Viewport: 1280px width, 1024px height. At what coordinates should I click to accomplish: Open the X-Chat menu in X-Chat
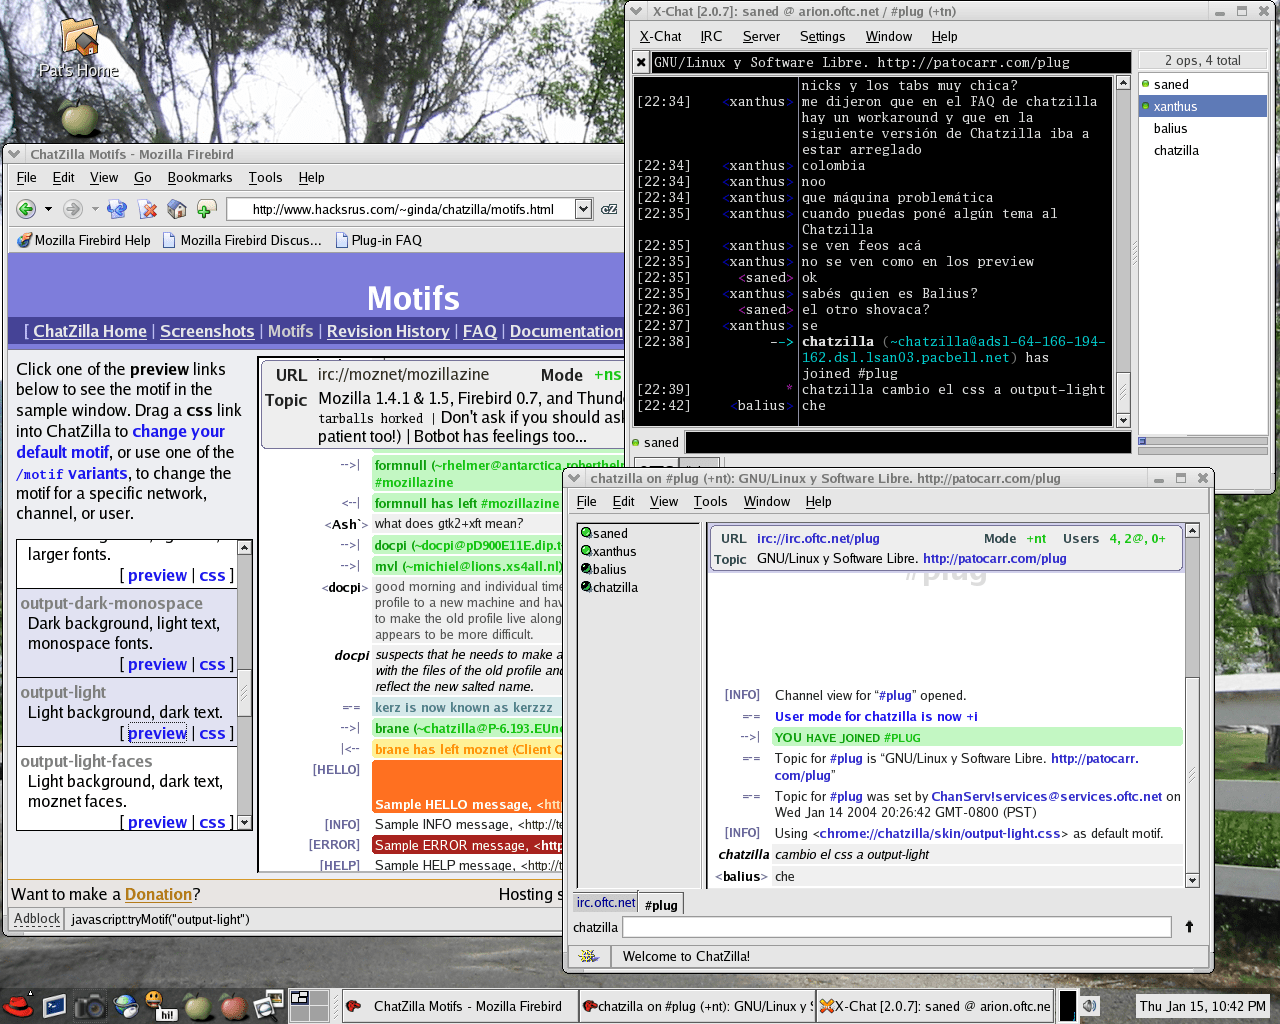(x=660, y=36)
